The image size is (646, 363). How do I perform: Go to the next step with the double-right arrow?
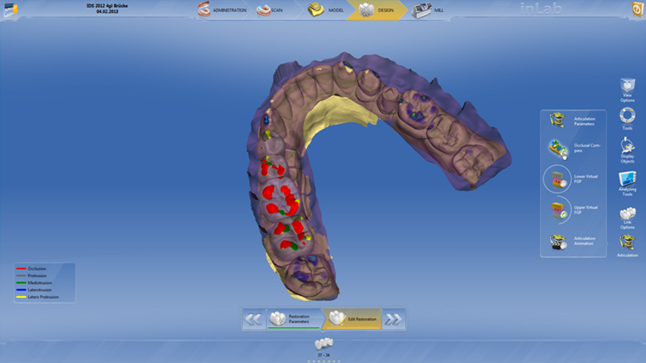(x=393, y=319)
